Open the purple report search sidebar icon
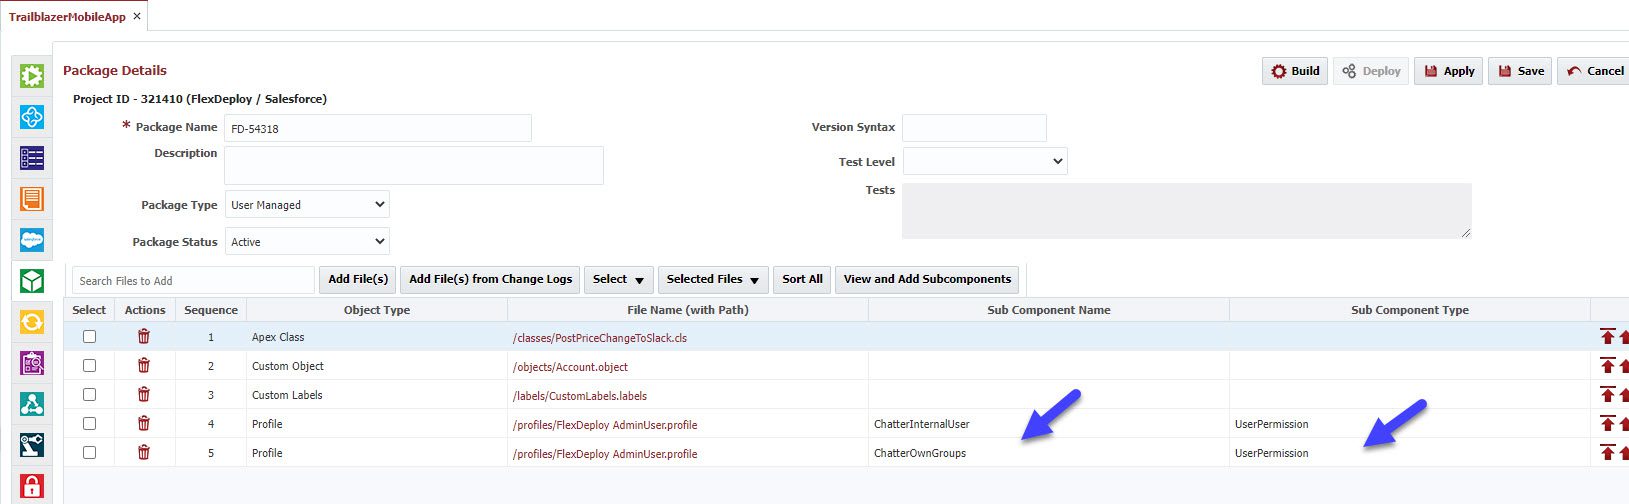This screenshot has height=504, width=1629. tap(32, 363)
